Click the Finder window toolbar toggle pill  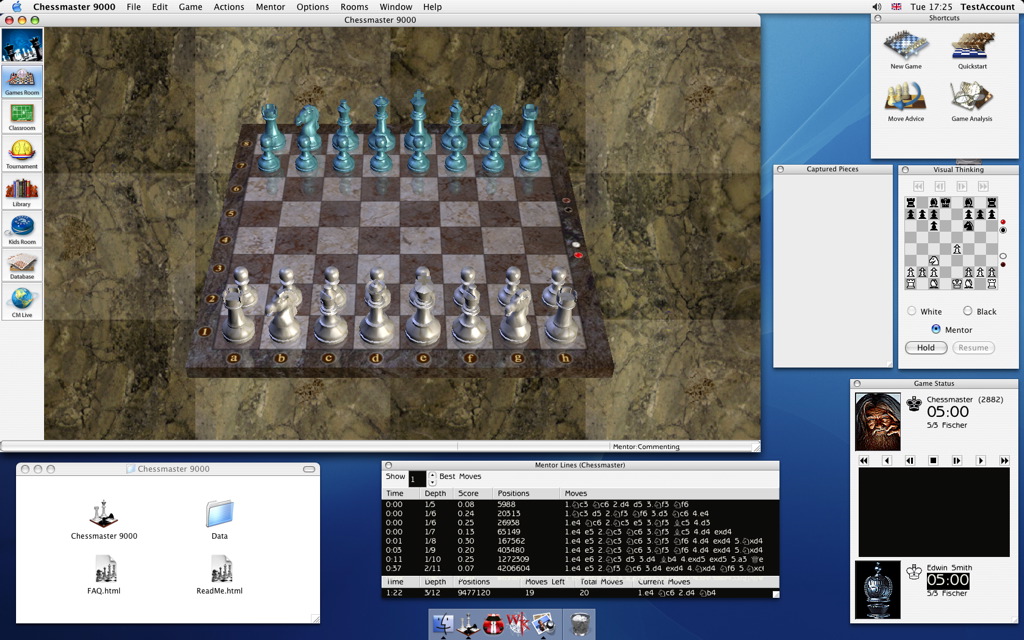(x=309, y=469)
